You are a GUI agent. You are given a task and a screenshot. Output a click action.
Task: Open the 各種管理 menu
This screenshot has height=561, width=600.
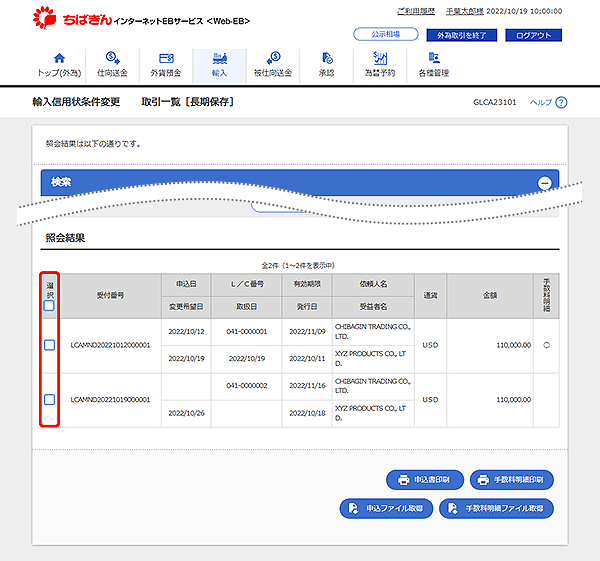(434, 65)
